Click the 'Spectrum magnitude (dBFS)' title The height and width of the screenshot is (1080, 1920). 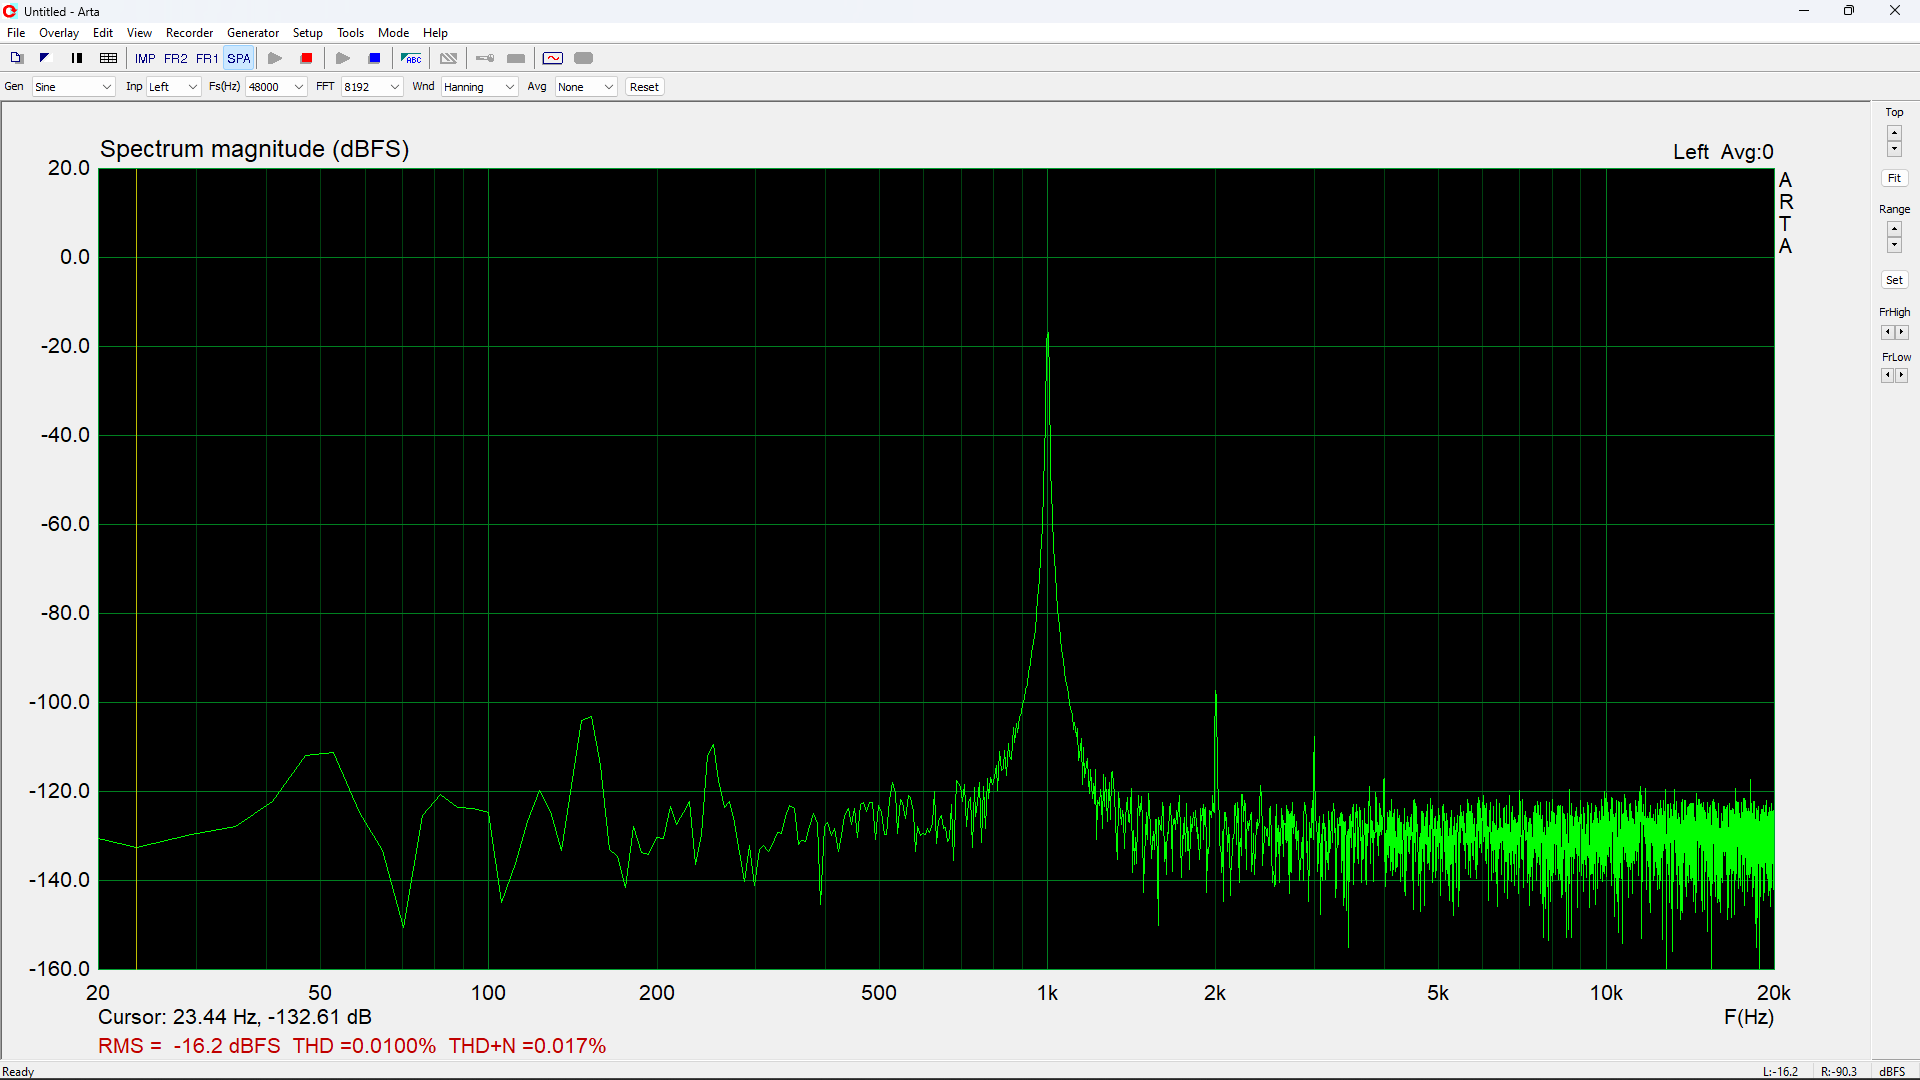[x=255, y=149]
